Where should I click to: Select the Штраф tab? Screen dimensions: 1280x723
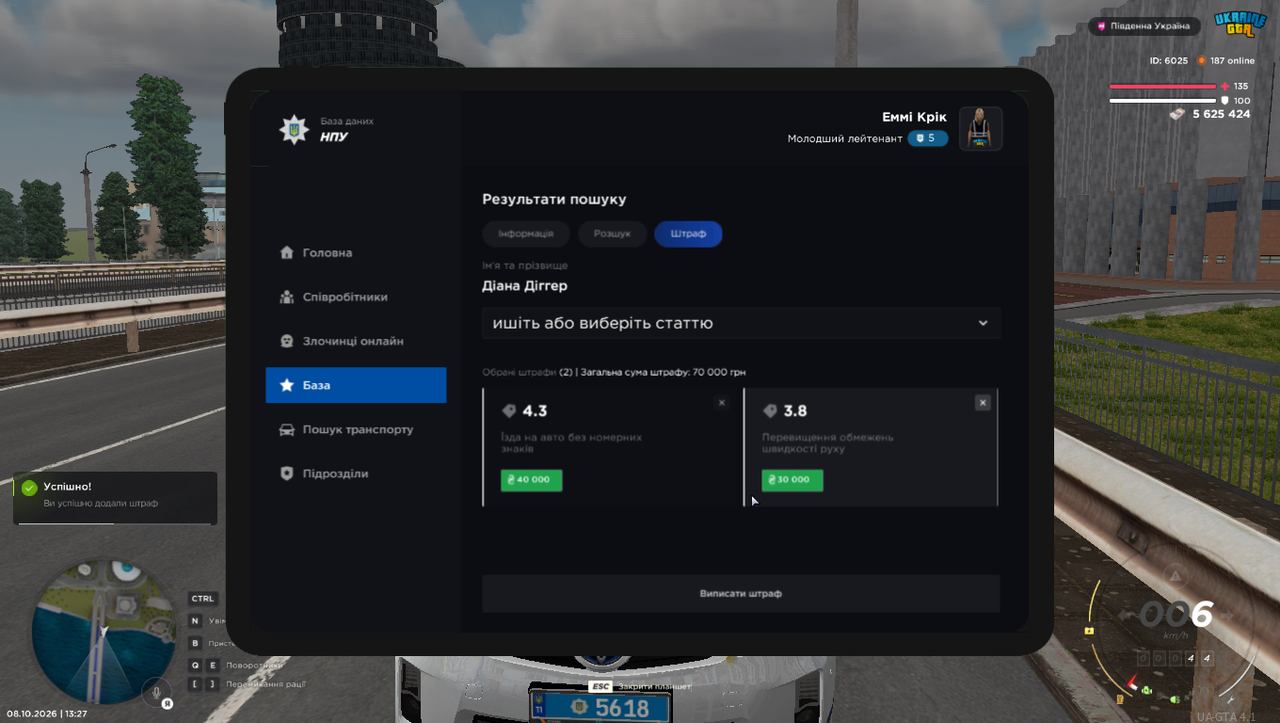(x=688, y=234)
